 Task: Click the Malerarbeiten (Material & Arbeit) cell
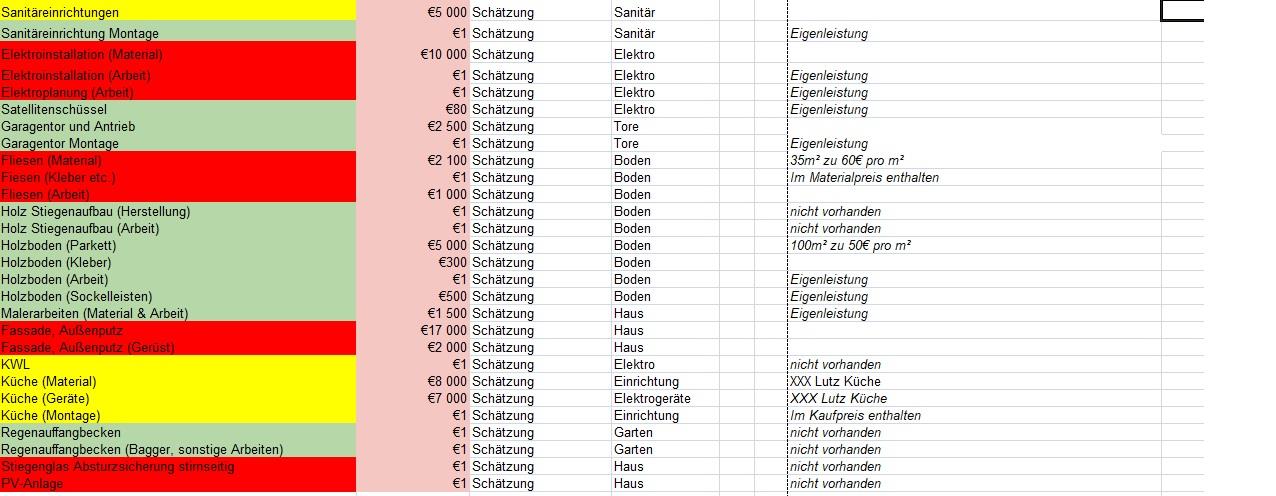pyautogui.click(x=178, y=313)
